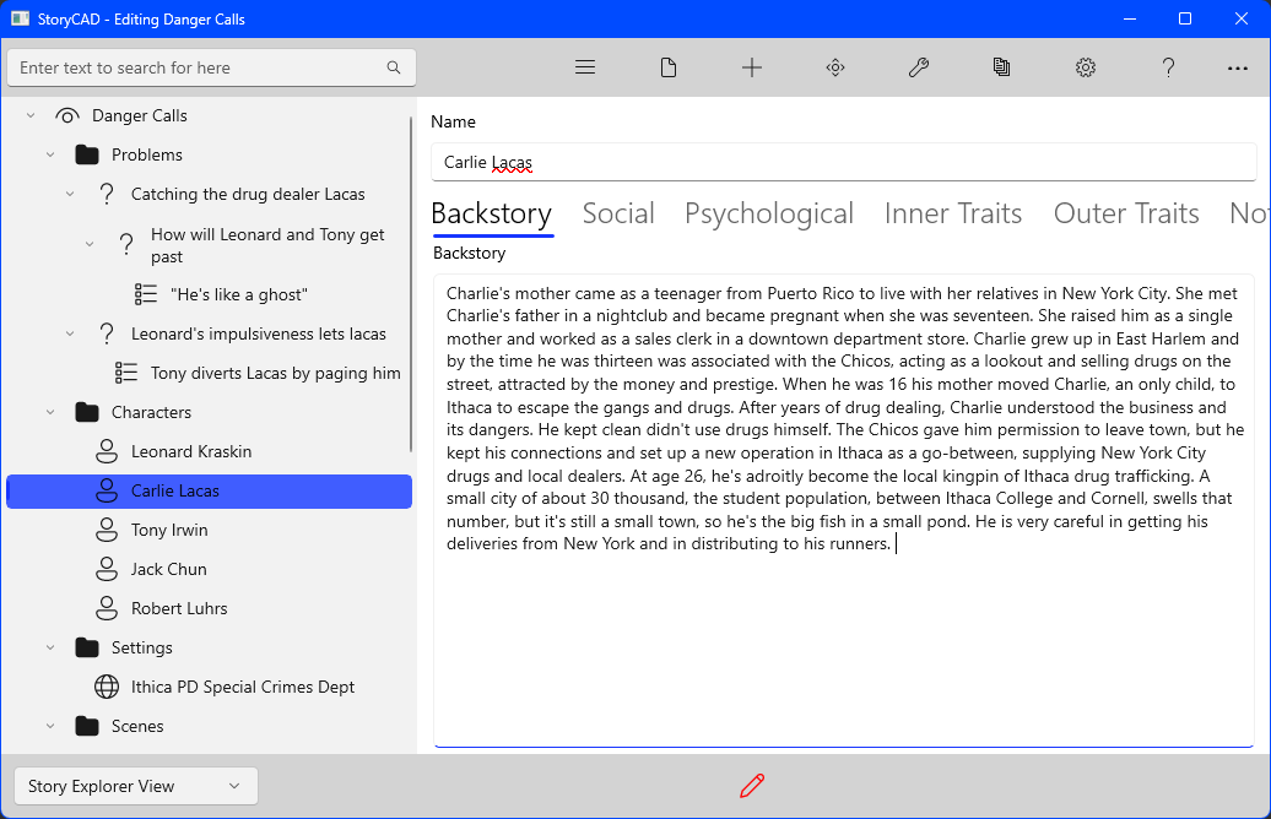Click the plus Add element icon
This screenshot has width=1271, height=819.
752,67
